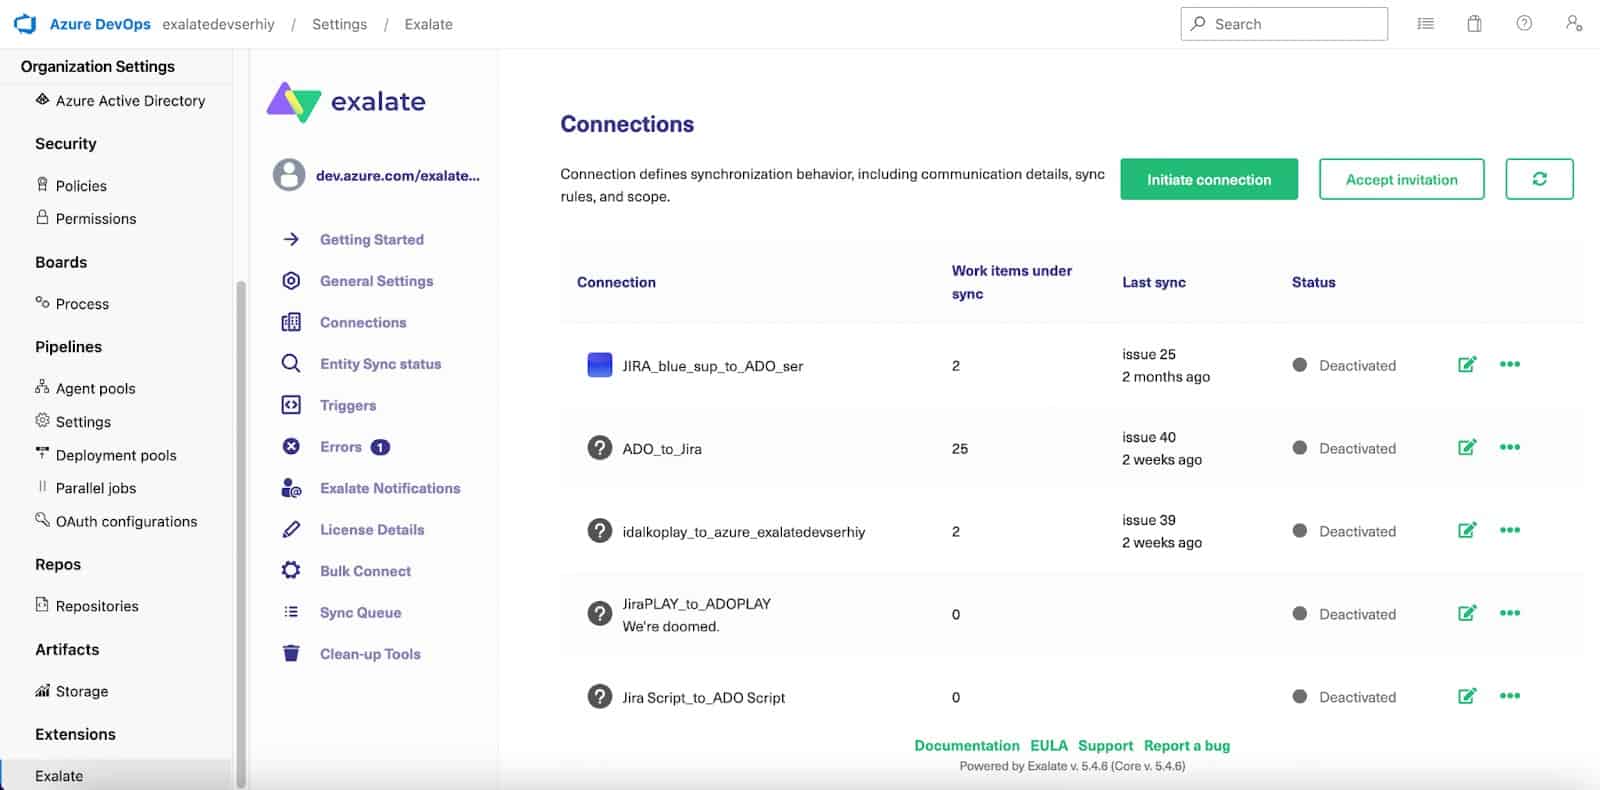This screenshot has height=790, width=1600.
Task: Click exalatedevserhiy breadcrumb
Action: coord(218,24)
